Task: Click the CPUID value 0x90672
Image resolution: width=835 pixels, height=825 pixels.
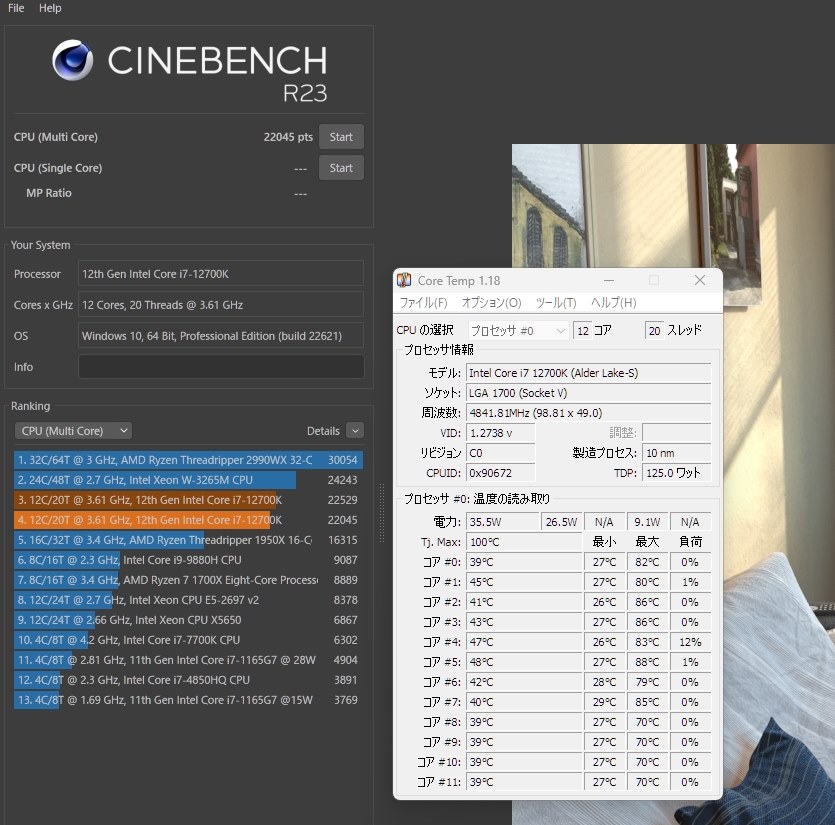Action: tap(501, 473)
